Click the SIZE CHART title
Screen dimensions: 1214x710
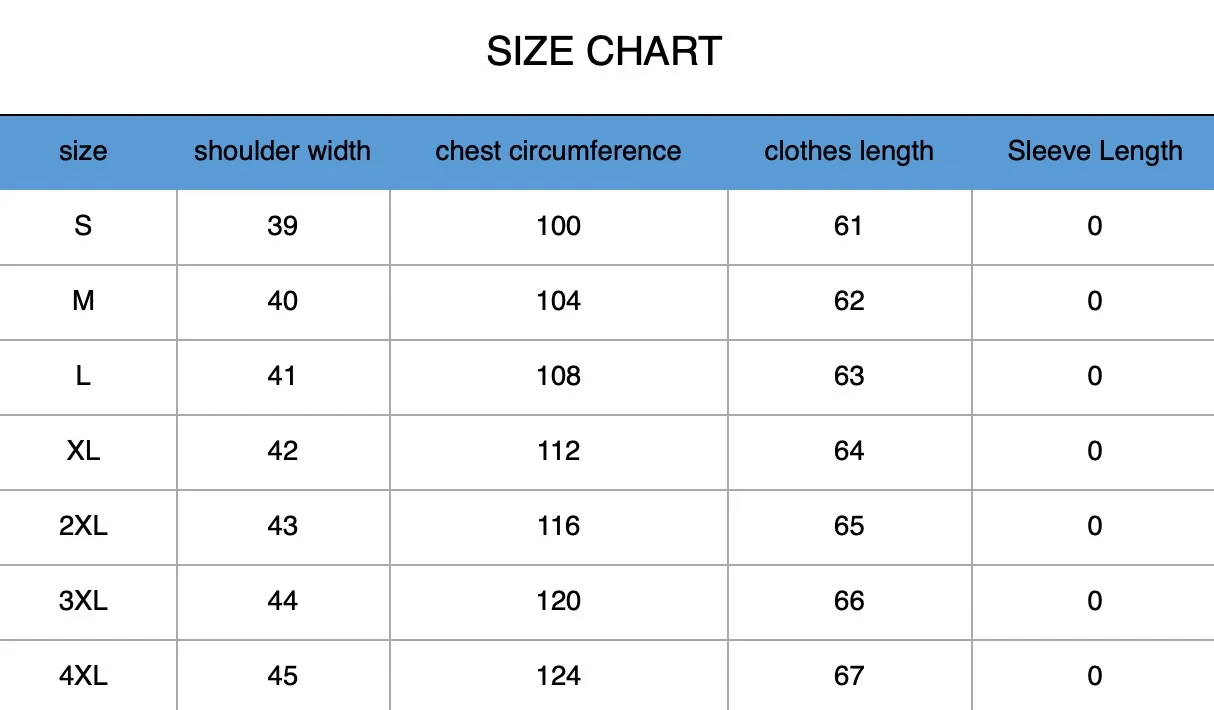[604, 51]
